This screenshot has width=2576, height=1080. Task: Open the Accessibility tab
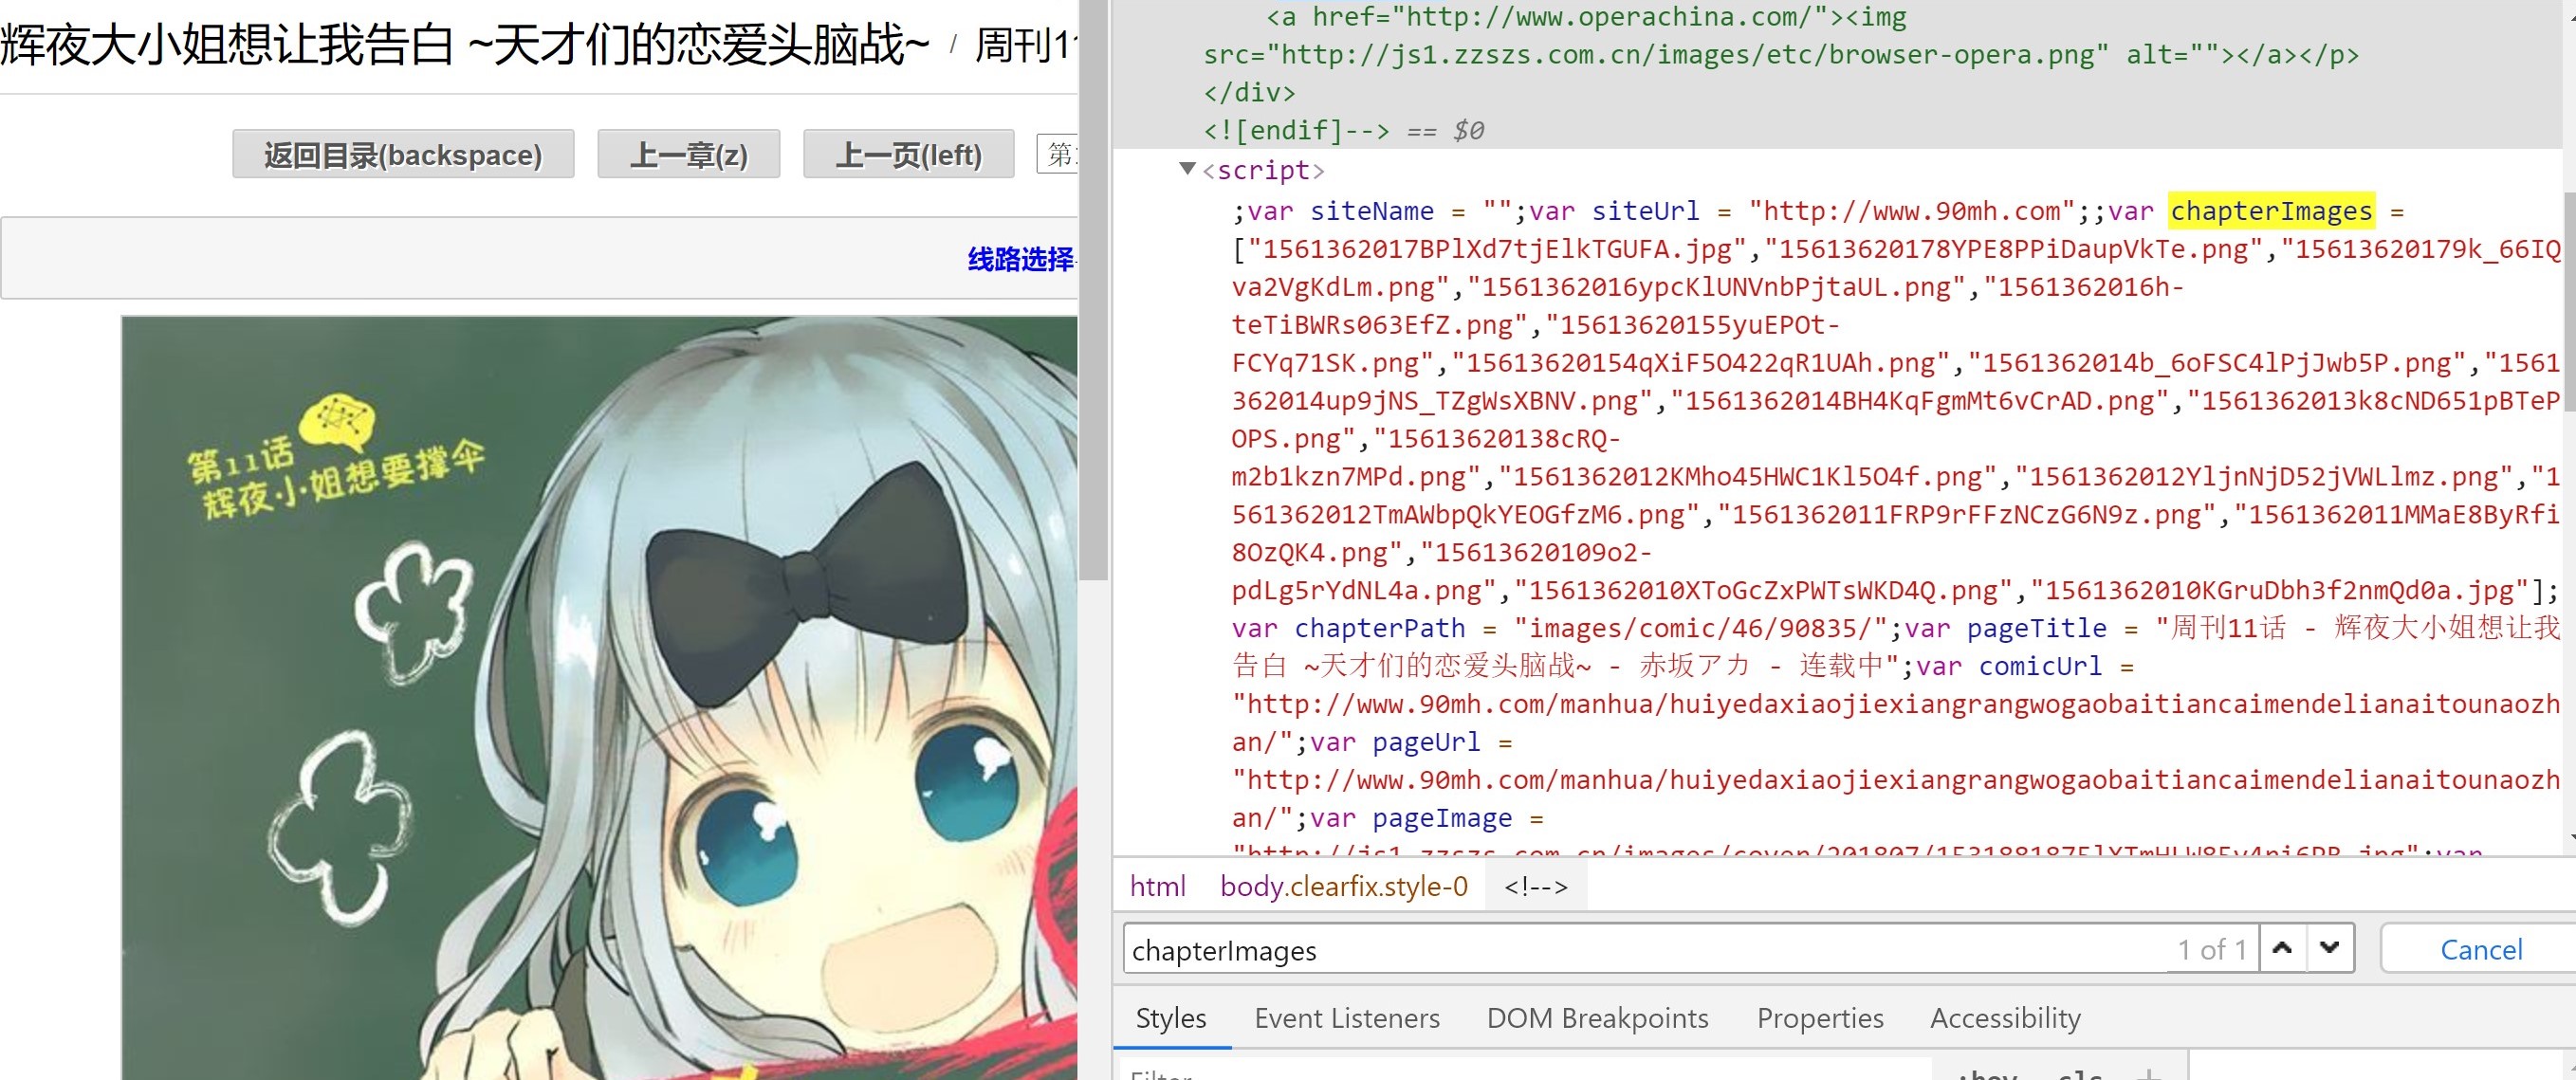pos(2004,1018)
